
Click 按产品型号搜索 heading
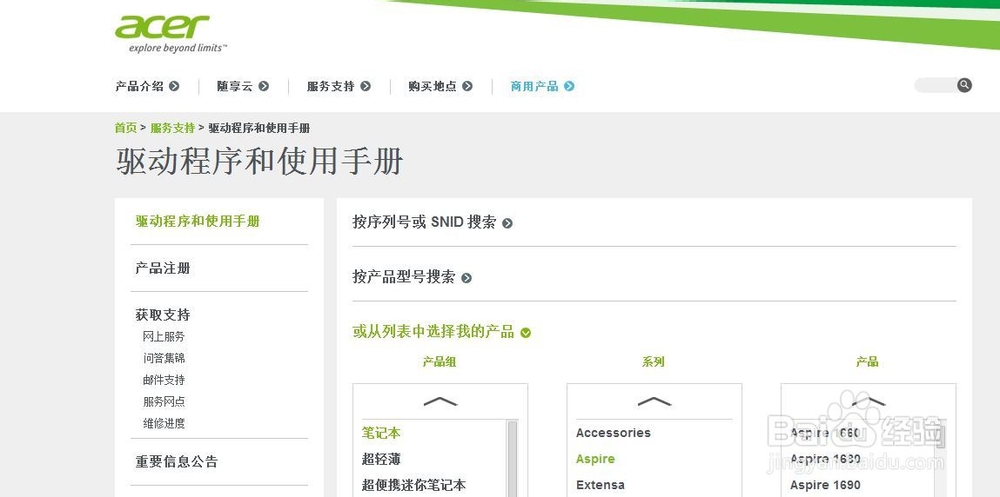404,278
